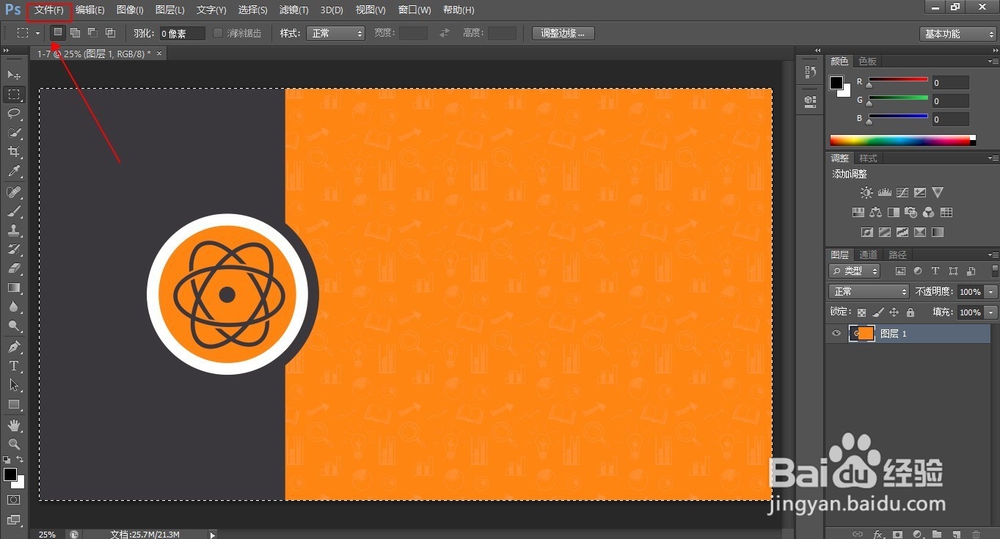Select the Brush tool
1000x539 pixels.
point(13,211)
